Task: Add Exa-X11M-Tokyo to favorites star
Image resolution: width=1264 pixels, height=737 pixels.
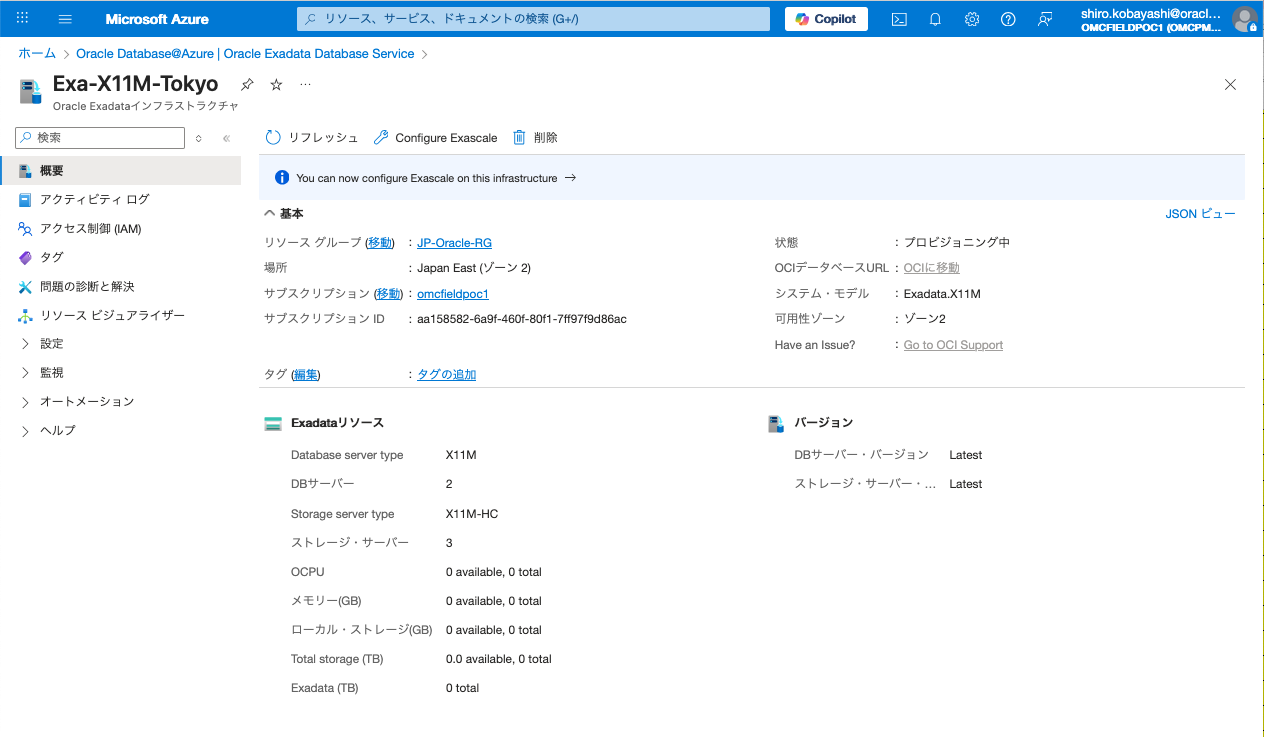Action: coord(276,85)
